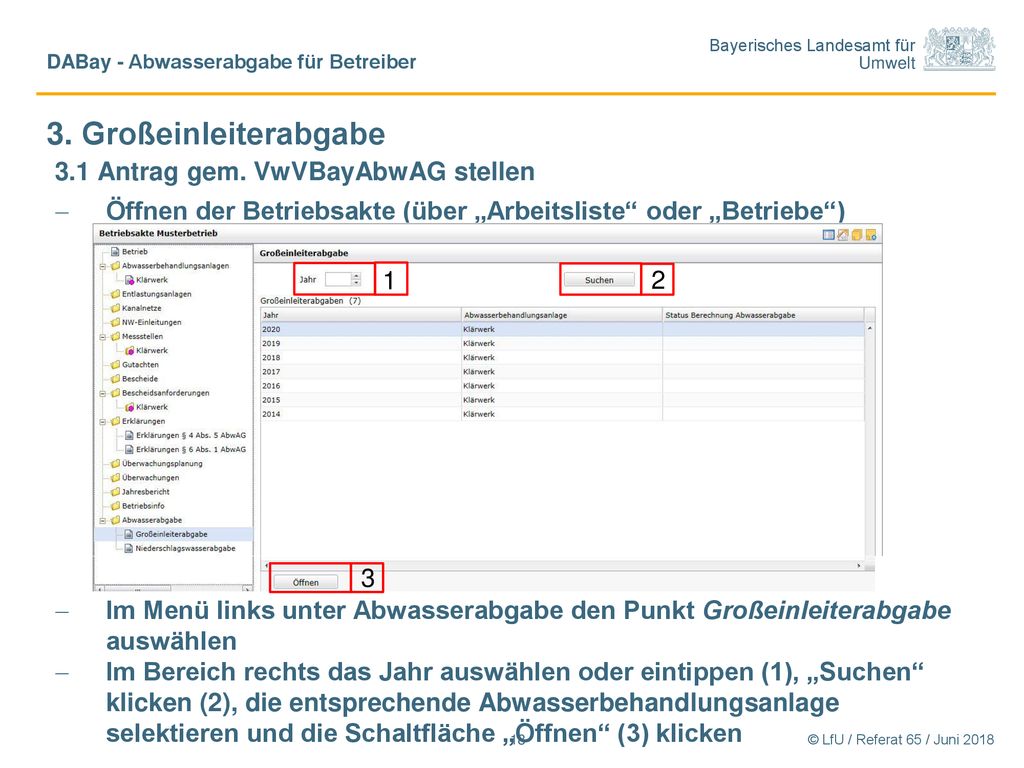Click the Suchen button
Viewport: 1024px width, 768px height.
599,280
